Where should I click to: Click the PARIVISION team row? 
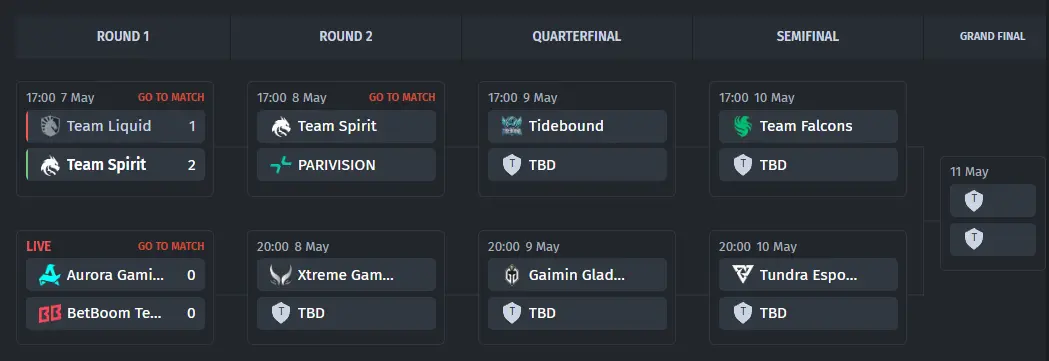(347, 165)
